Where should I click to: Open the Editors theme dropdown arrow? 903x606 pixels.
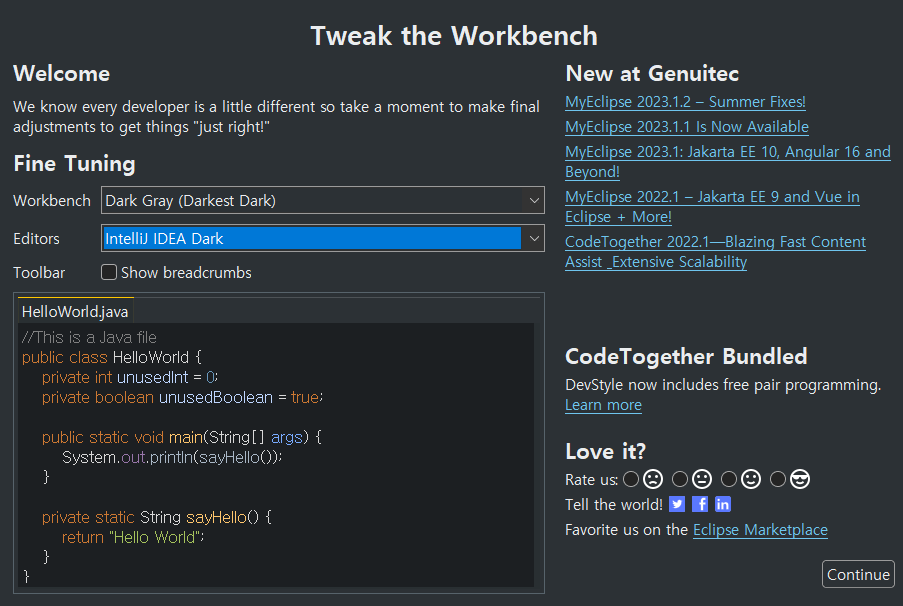[534, 238]
